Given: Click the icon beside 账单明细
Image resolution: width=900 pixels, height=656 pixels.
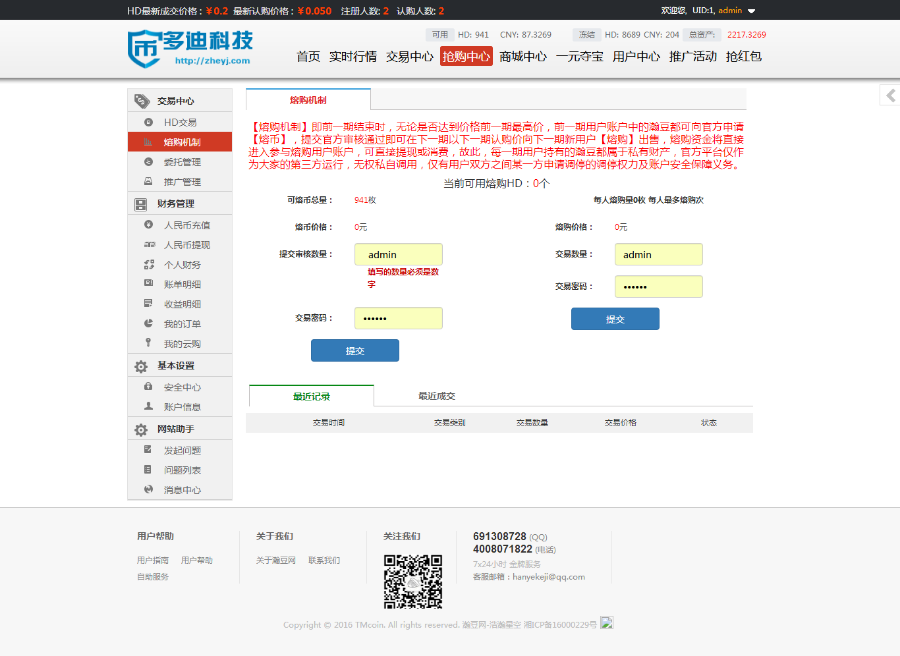Looking at the screenshot, I should (x=149, y=284).
